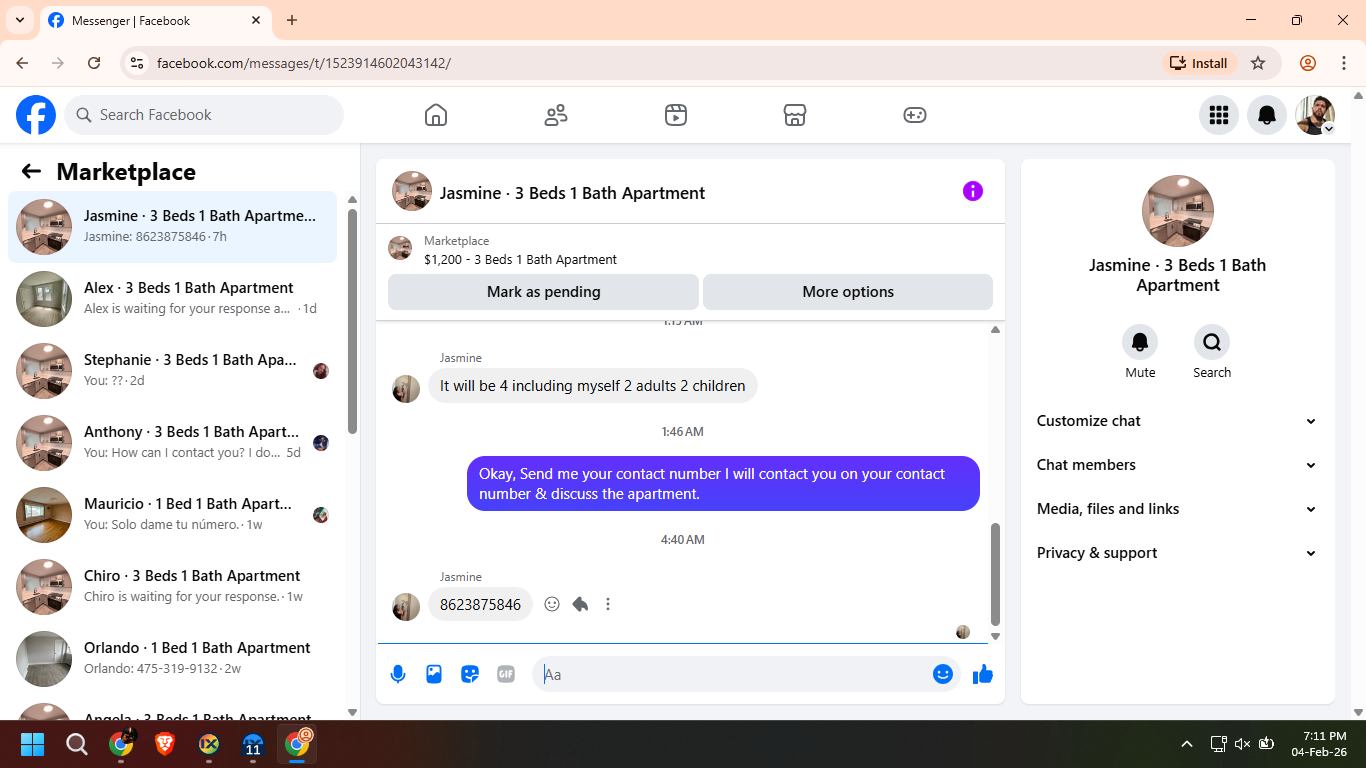Show hidden system tray icons

tap(1187, 744)
